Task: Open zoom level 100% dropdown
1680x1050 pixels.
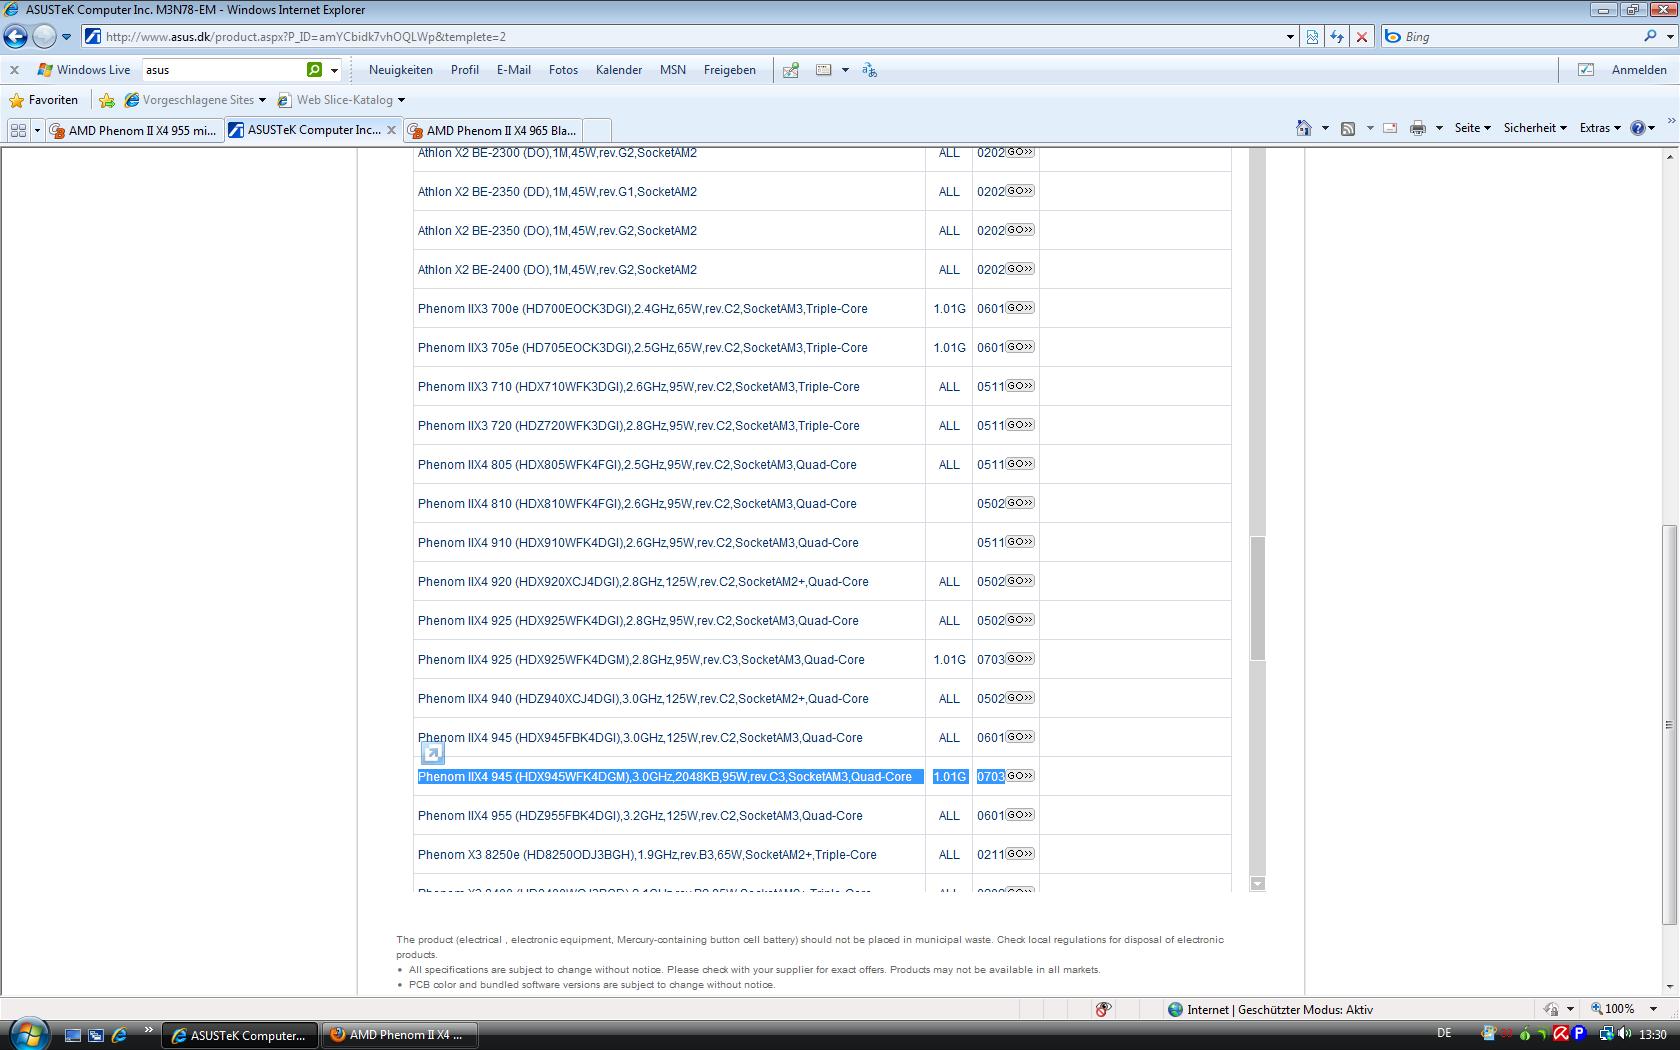Action: tap(1653, 1009)
